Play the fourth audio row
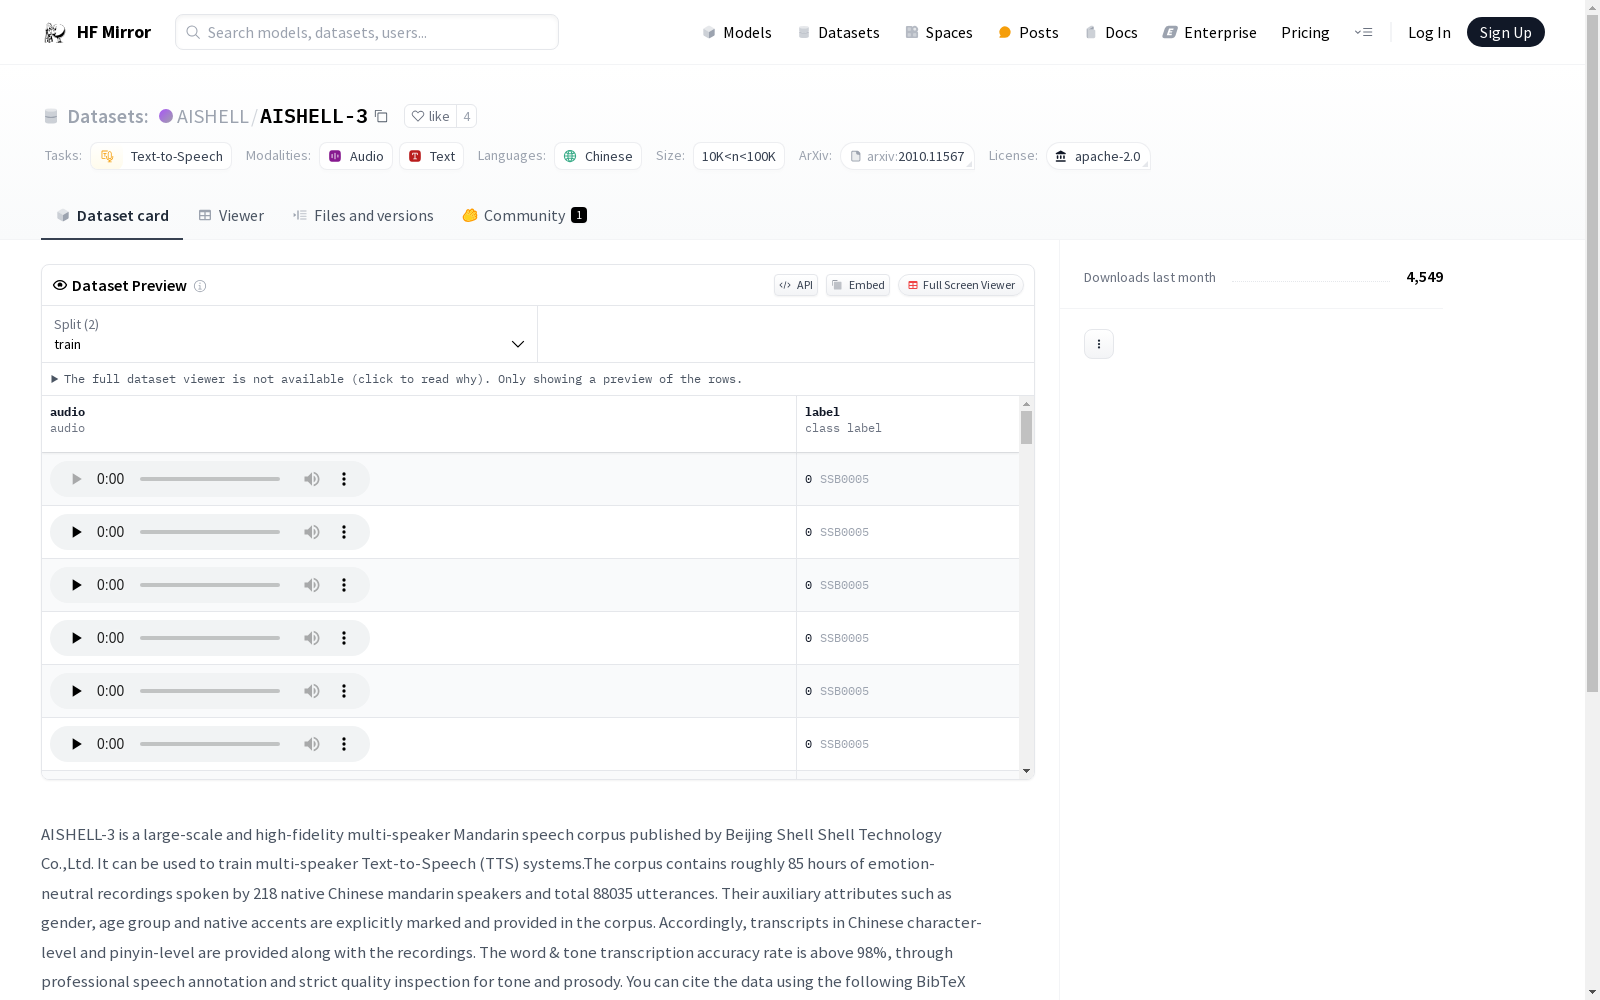This screenshot has height=1000, width=1600. point(76,638)
